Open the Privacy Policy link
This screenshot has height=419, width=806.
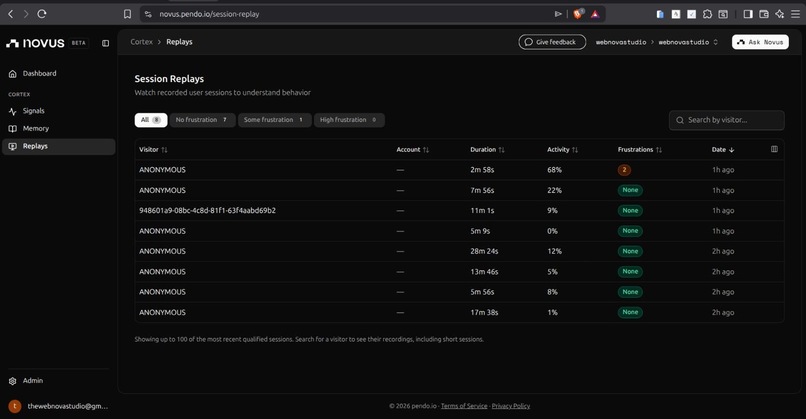(x=510, y=406)
